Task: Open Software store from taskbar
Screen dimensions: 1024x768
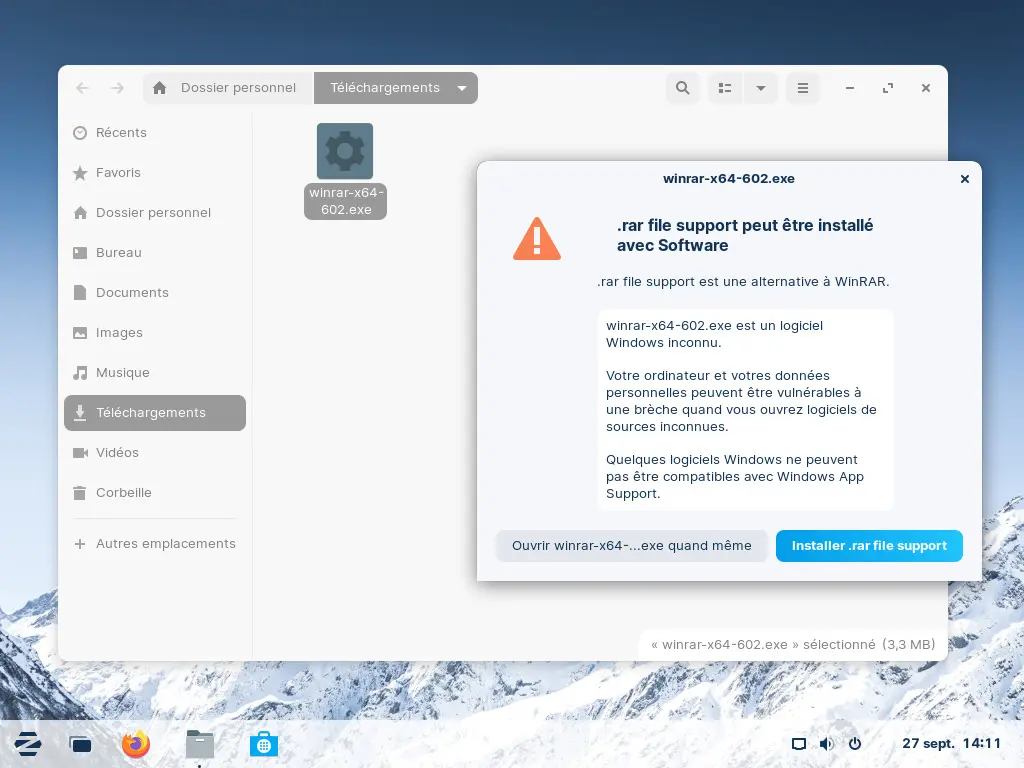Action: coord(264,743)
